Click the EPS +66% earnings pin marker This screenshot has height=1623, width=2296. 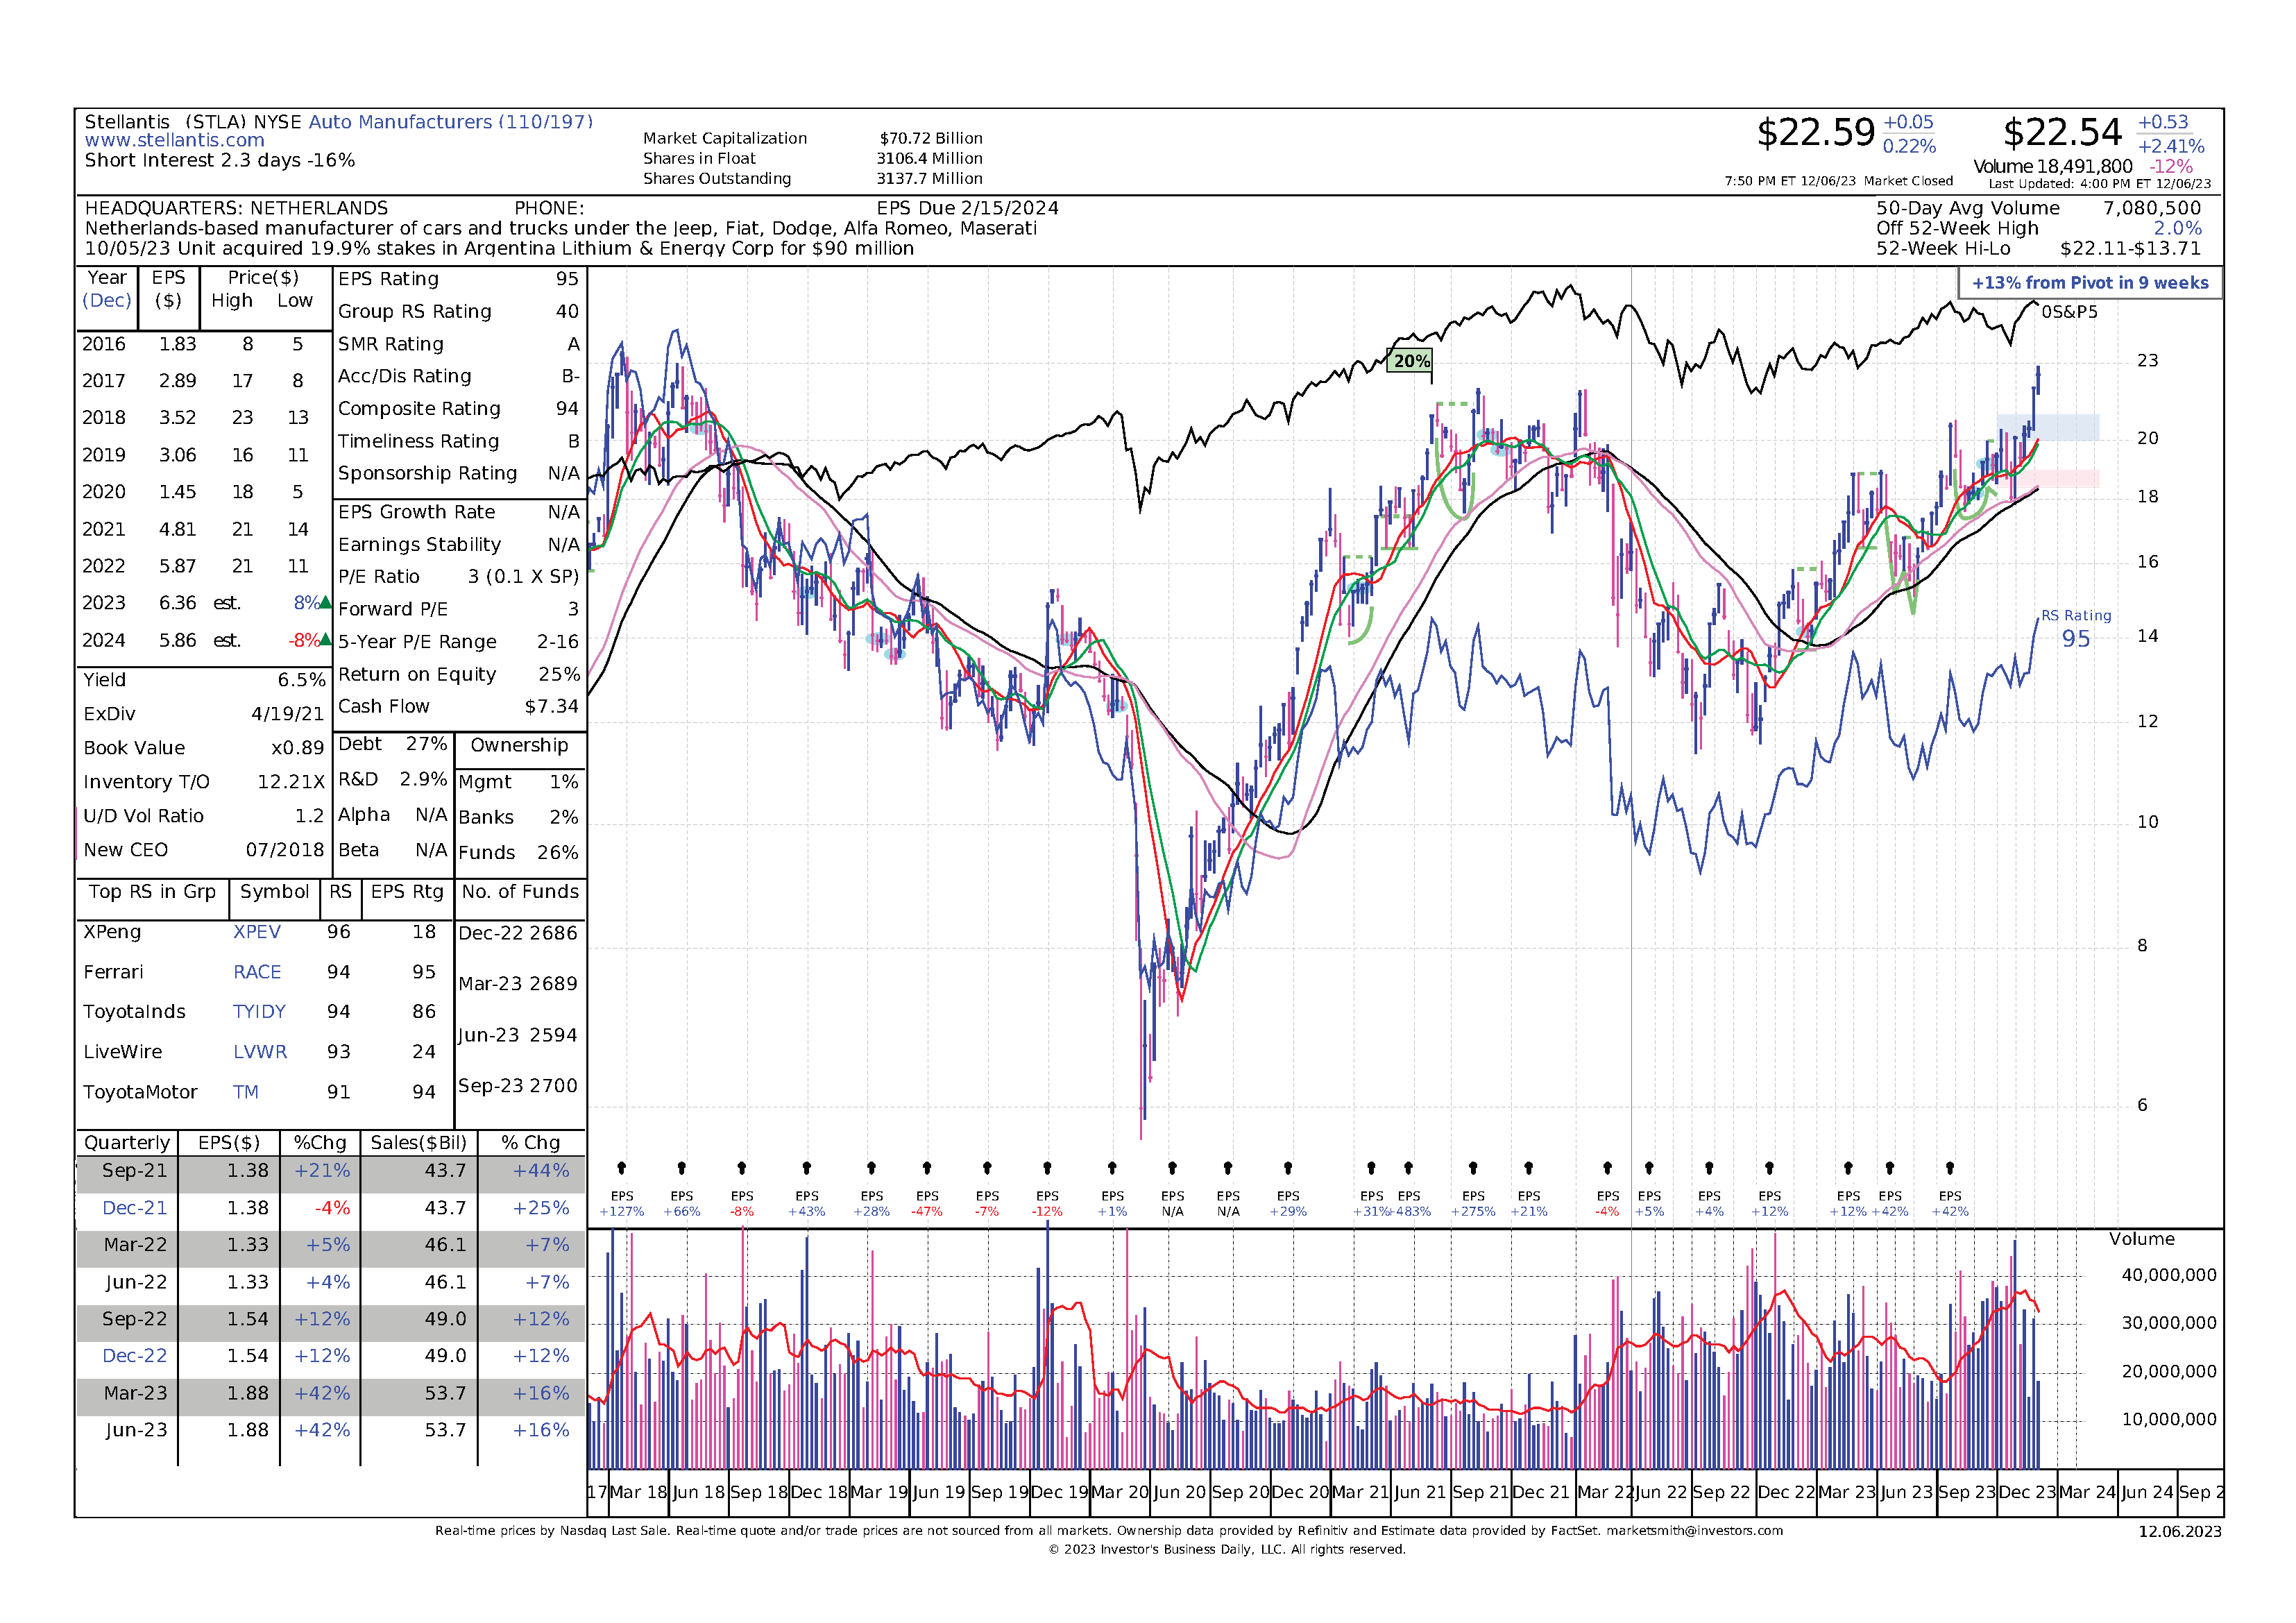(682, 1168)
